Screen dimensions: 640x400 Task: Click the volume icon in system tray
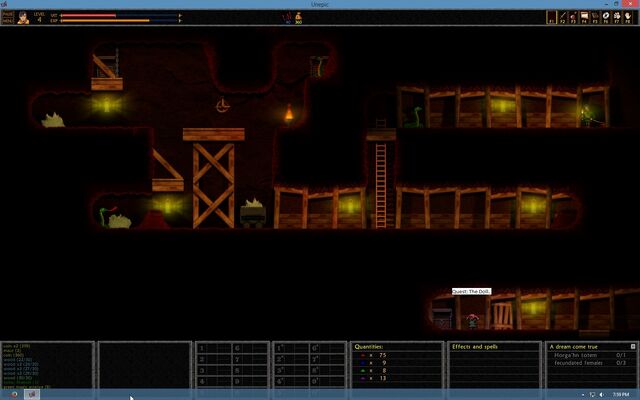602,395
